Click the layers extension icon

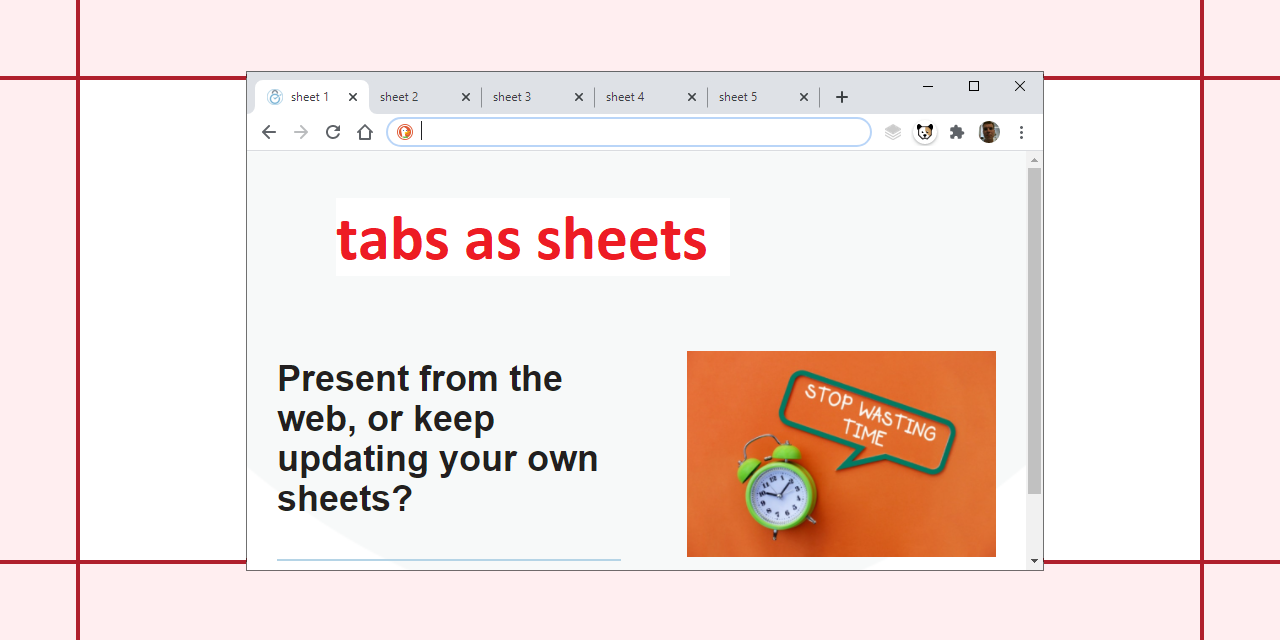tap(892, 131)
